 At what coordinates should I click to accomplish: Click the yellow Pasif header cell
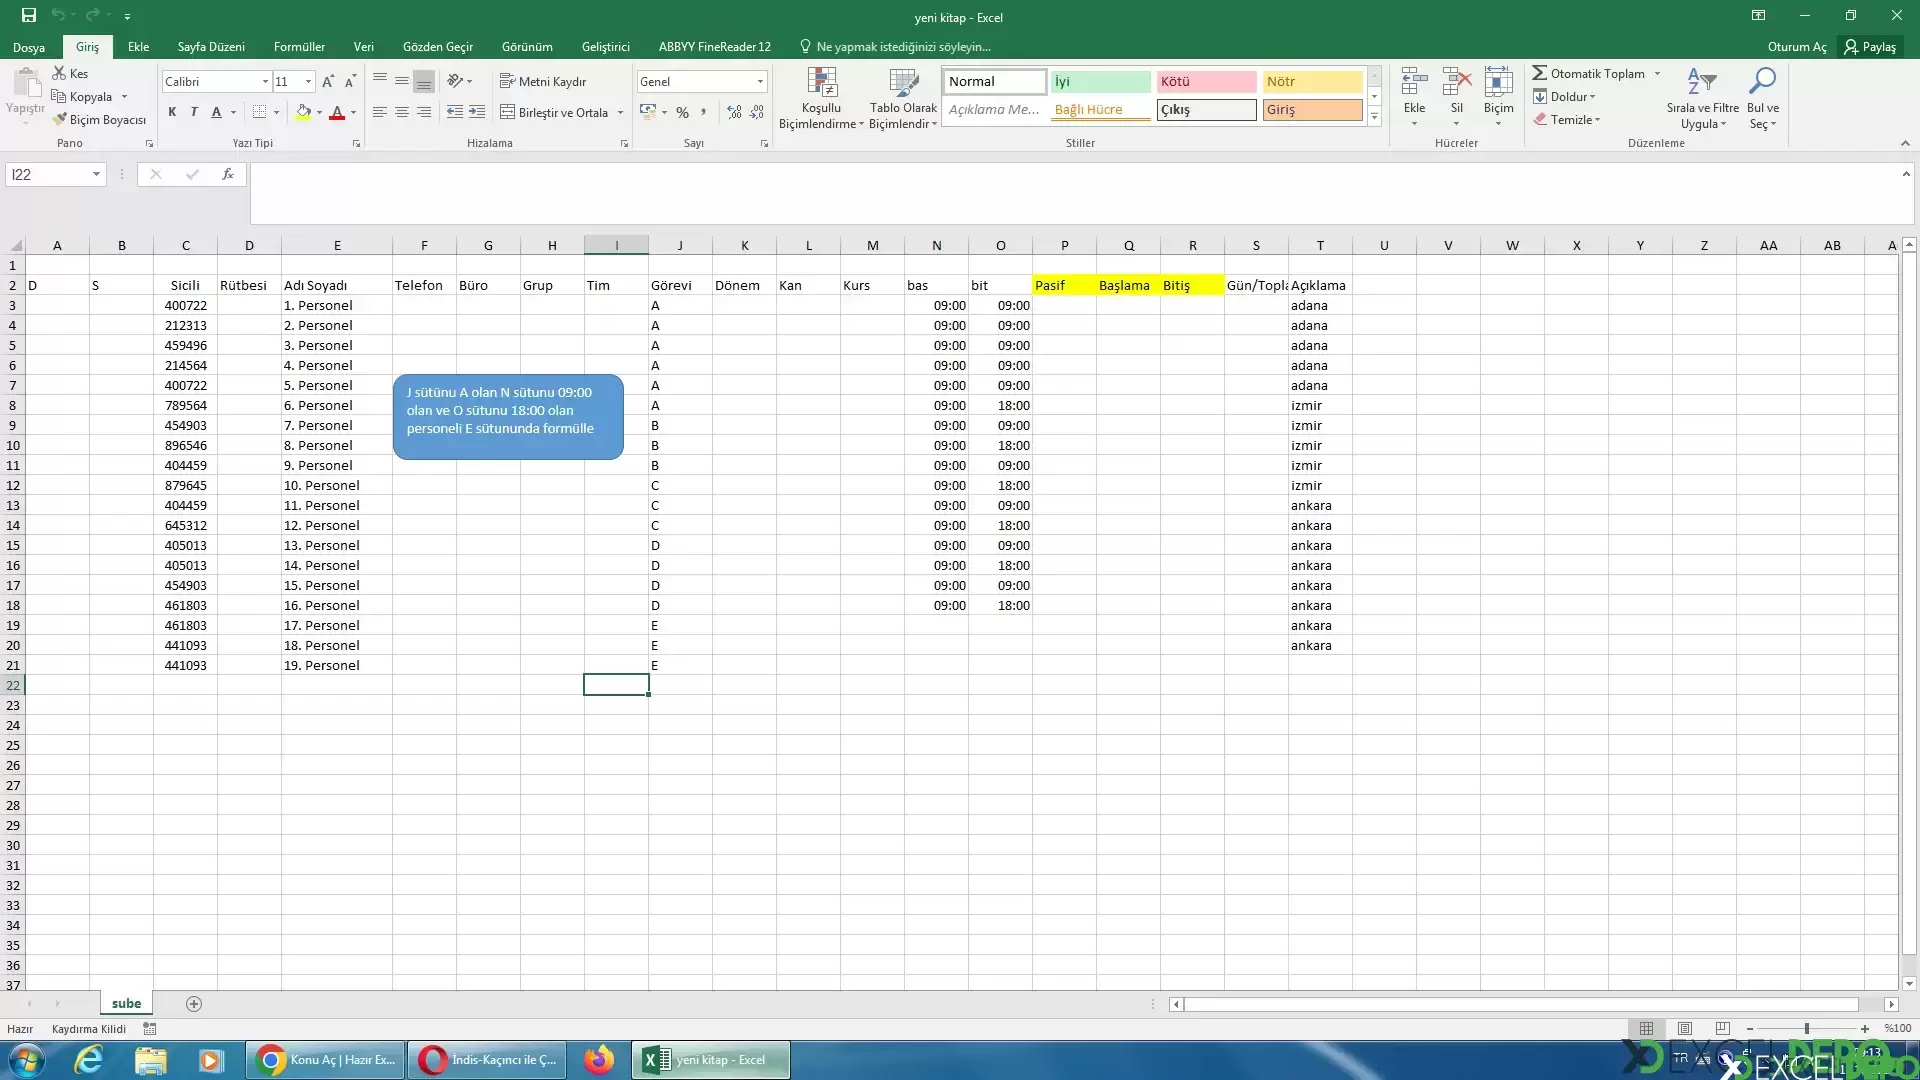(1064, 285)
